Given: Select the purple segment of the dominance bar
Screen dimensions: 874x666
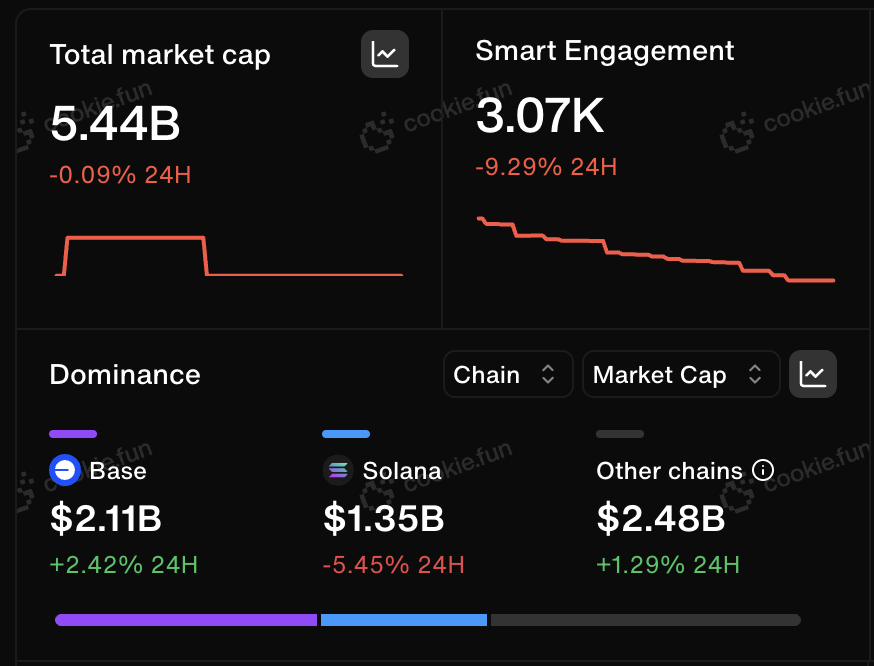Looking at the screenshot, I should pos(186,620).
